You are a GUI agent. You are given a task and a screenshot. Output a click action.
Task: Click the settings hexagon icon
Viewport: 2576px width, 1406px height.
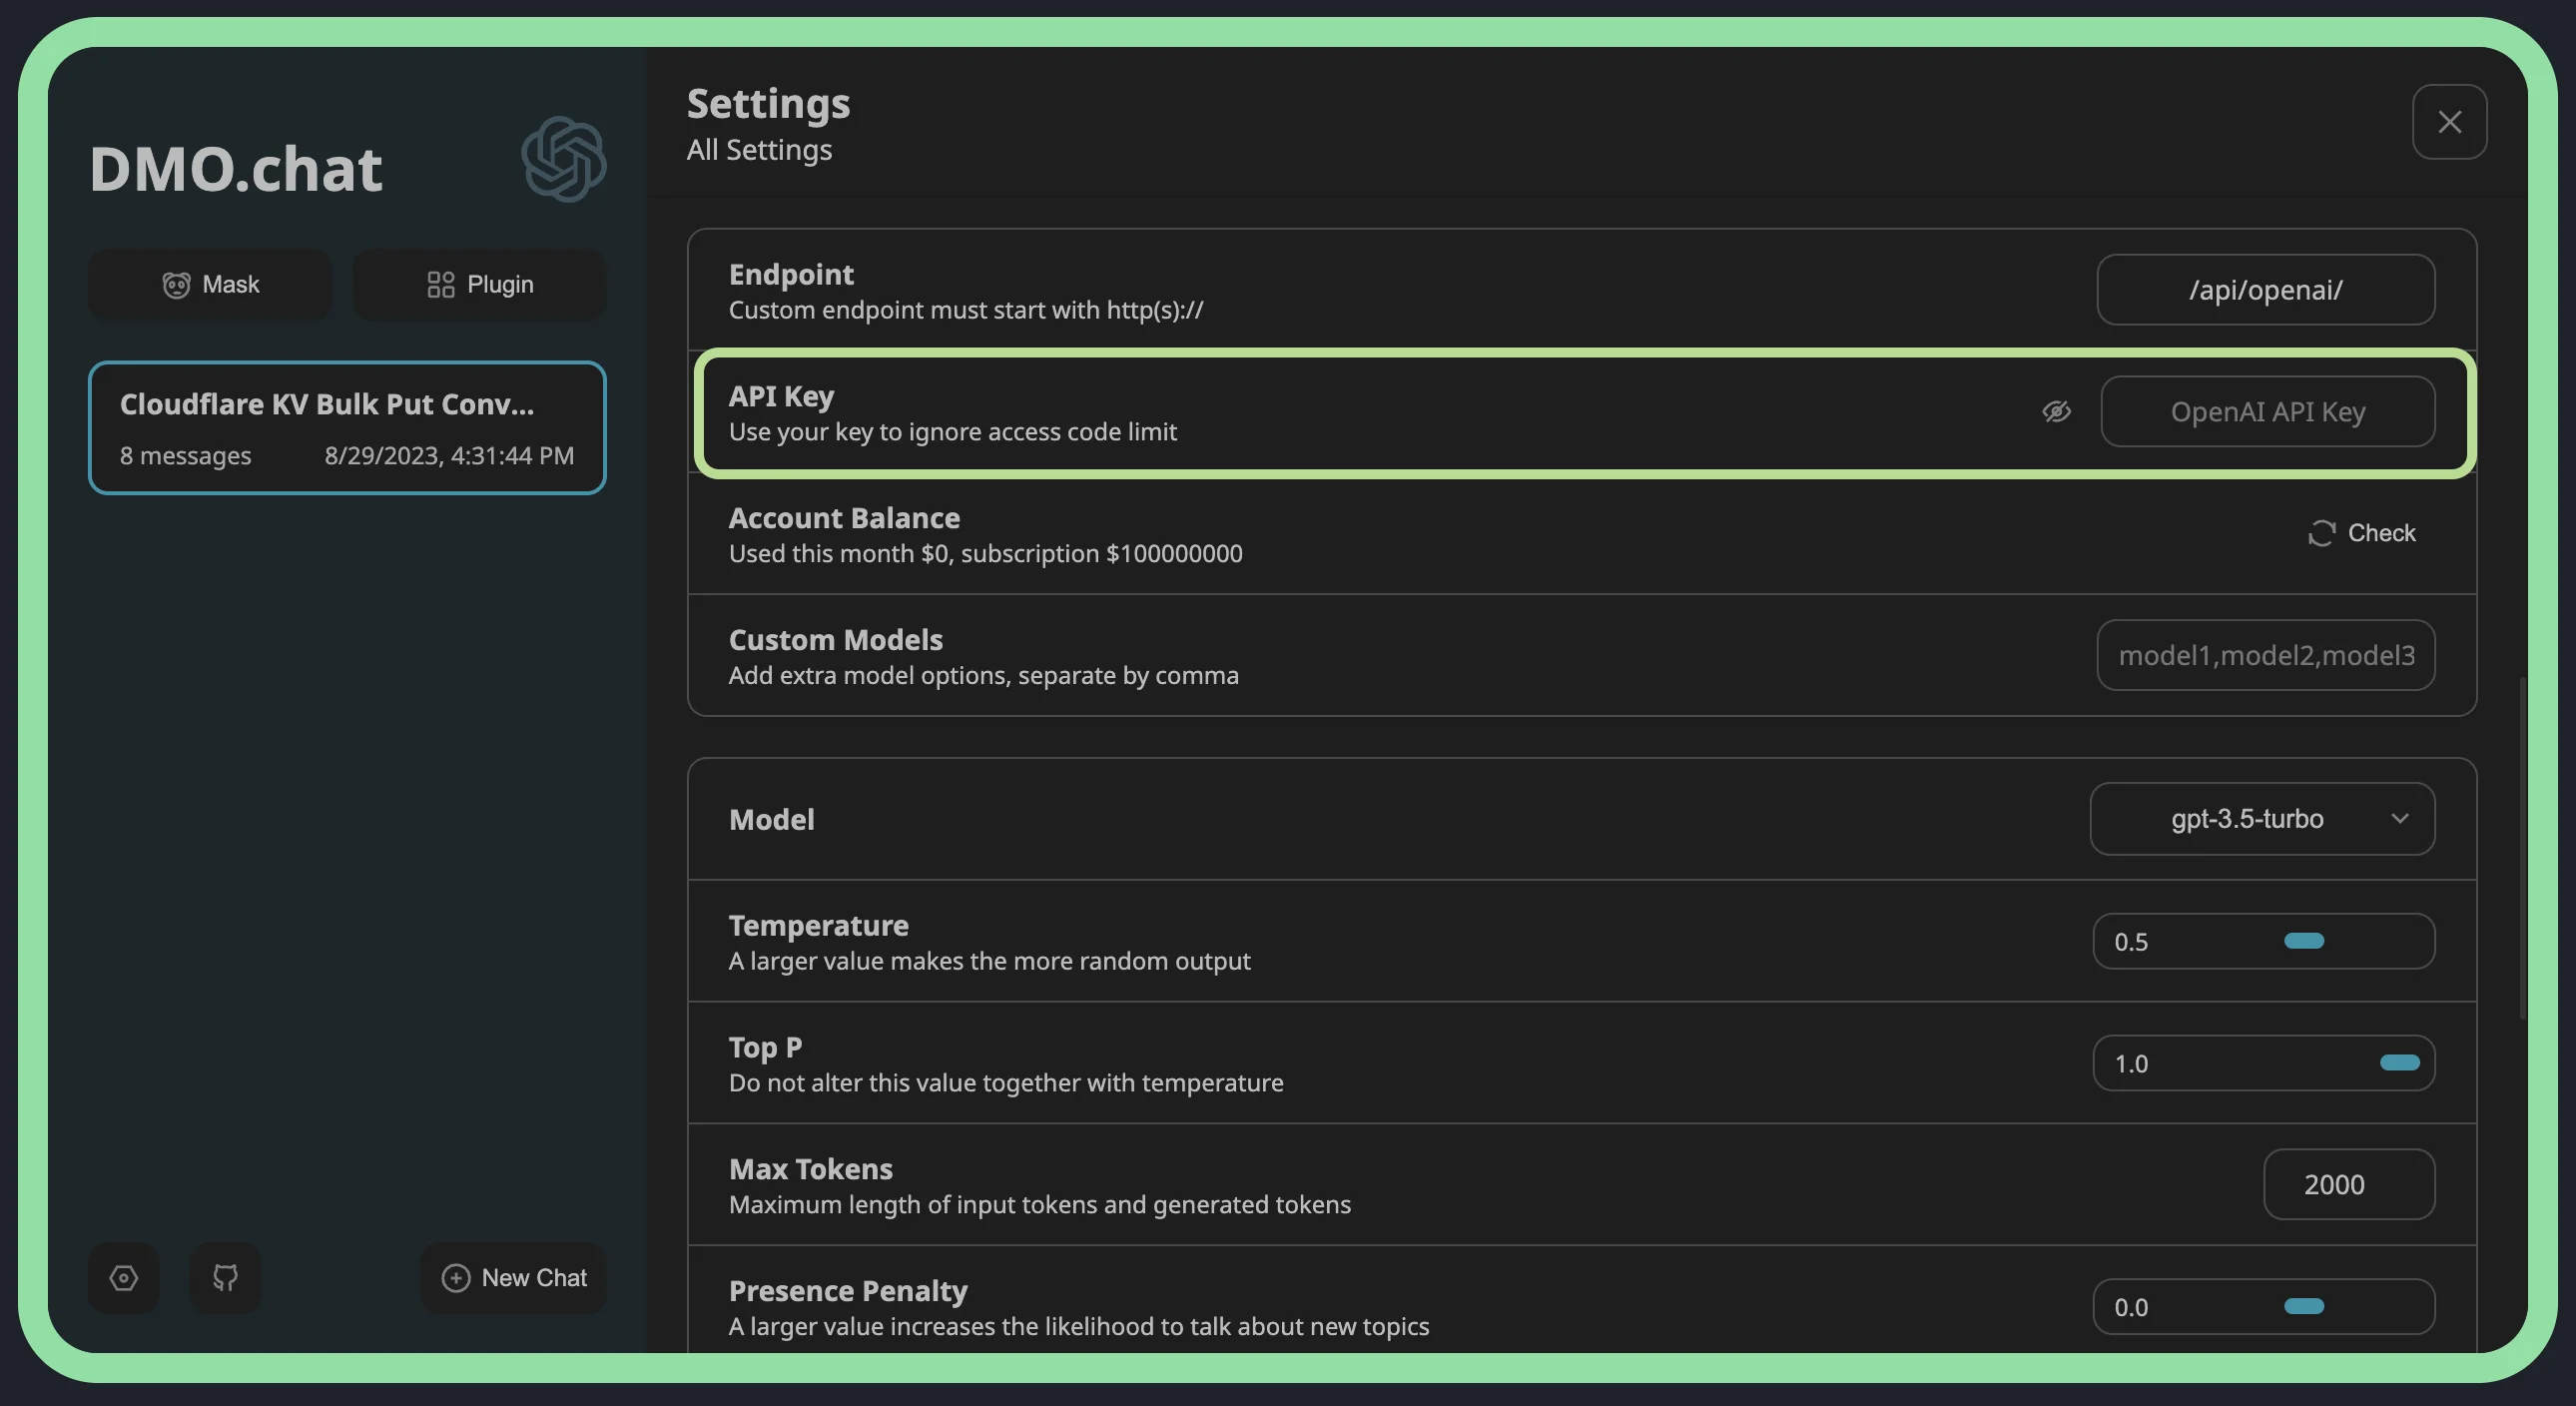pos(123,1277)
